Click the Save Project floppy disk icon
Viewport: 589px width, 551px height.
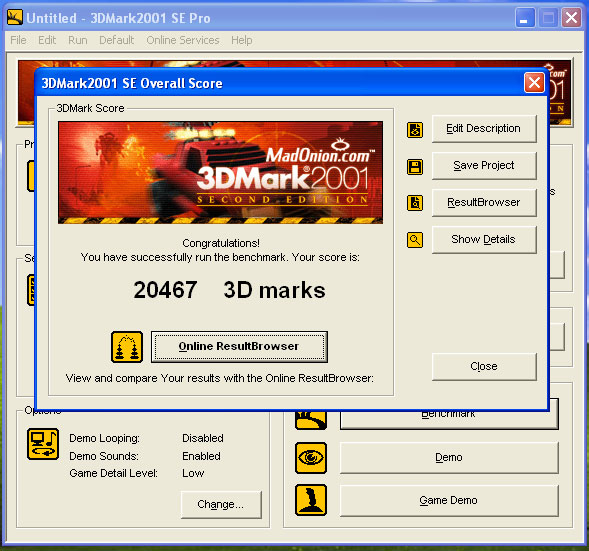[x=415, y=167]
